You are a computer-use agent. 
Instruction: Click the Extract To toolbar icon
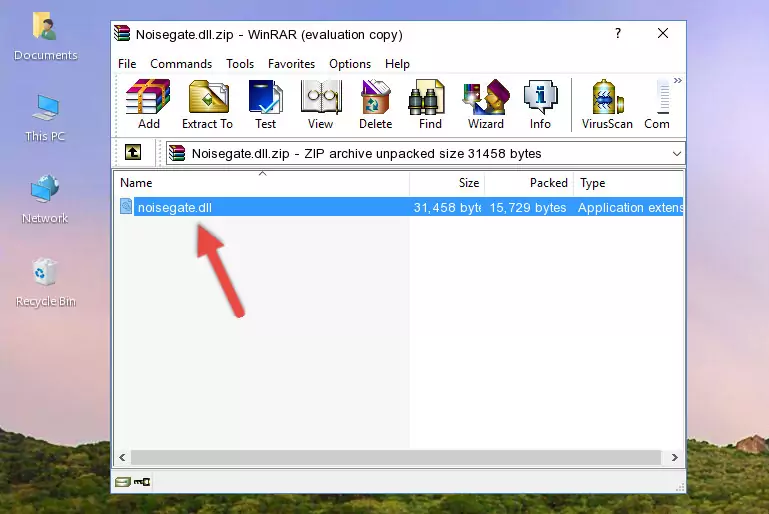point(207,104)
